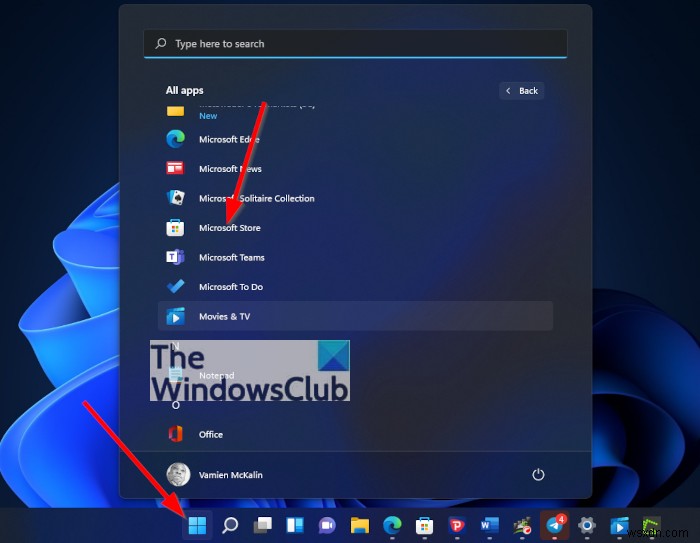Click the Movies & TV icon in app list
Screen dimensions: 700x543
pyautogui.click(x=175, y=316)
